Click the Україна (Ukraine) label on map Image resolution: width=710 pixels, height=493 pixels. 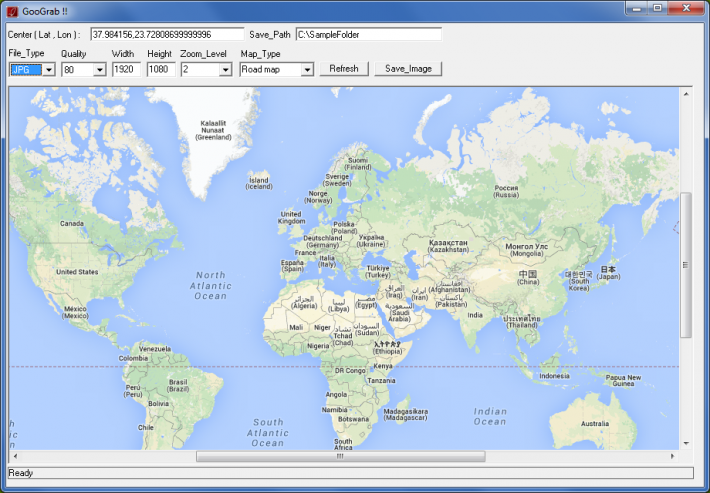click(371, 240)
